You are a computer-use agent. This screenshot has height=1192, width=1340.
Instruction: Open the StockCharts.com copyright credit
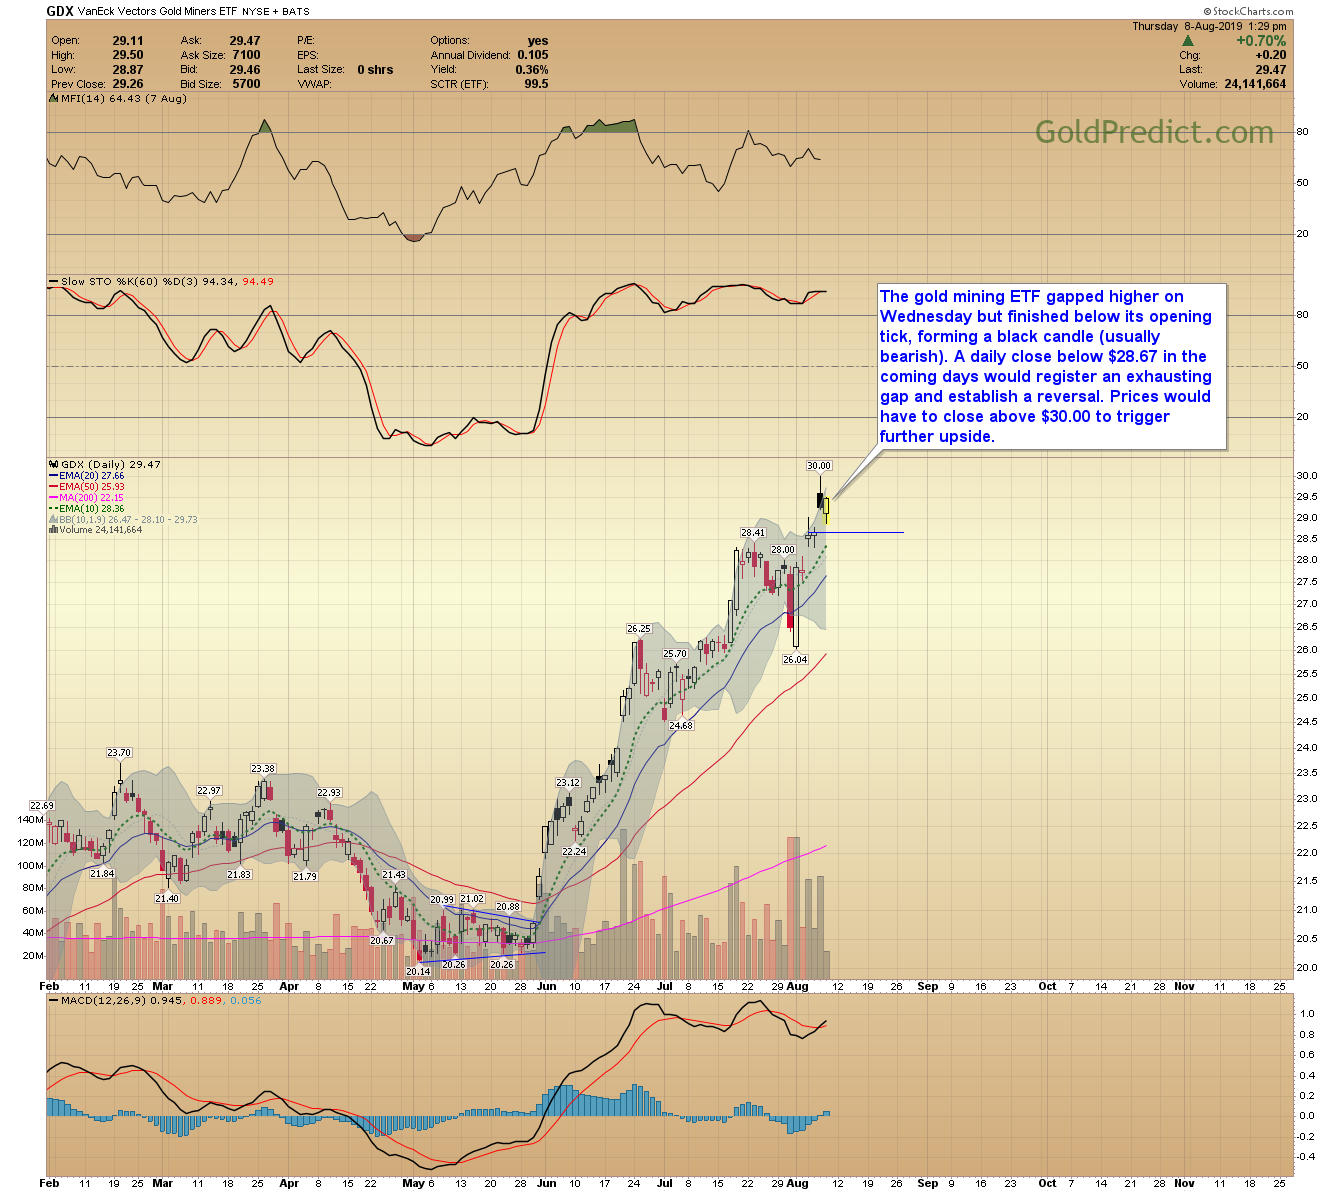[x=1250, y=12]
